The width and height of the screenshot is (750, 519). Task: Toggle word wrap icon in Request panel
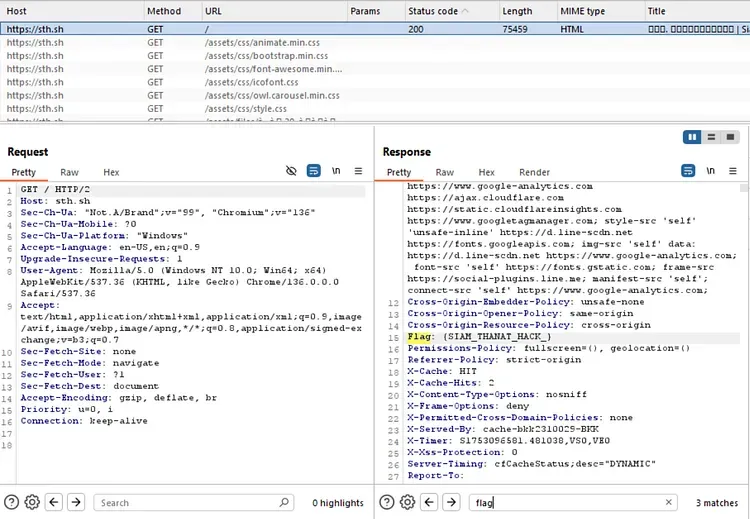tap(313, 171)
